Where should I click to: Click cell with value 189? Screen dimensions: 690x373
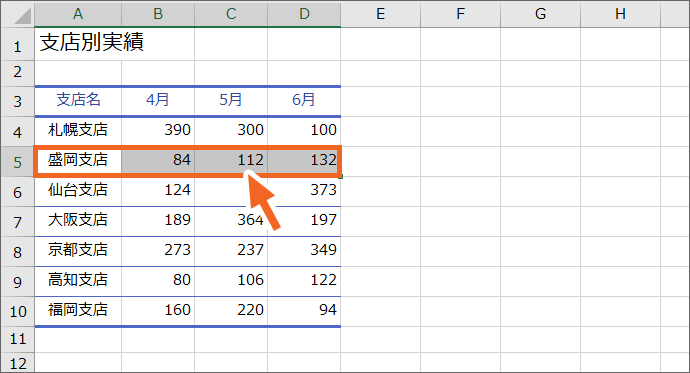click(x=158, y=221)
